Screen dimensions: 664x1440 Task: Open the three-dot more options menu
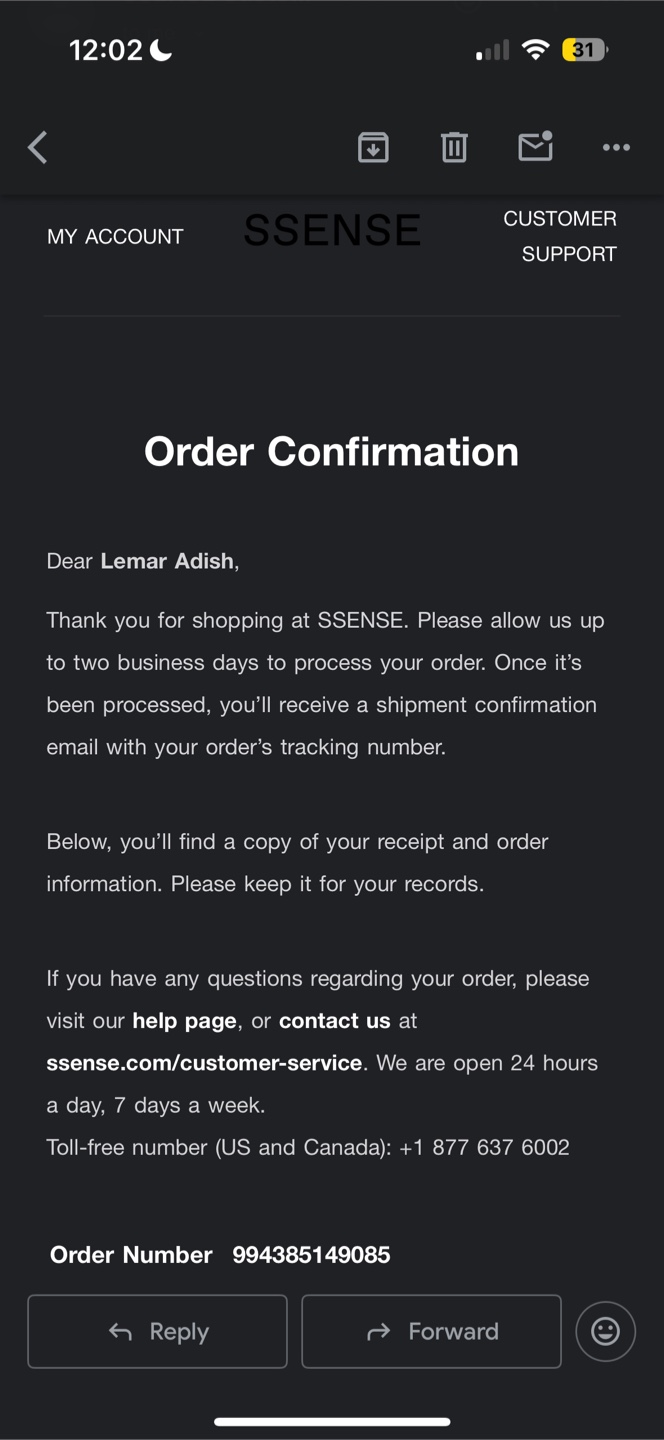point(616,148)
